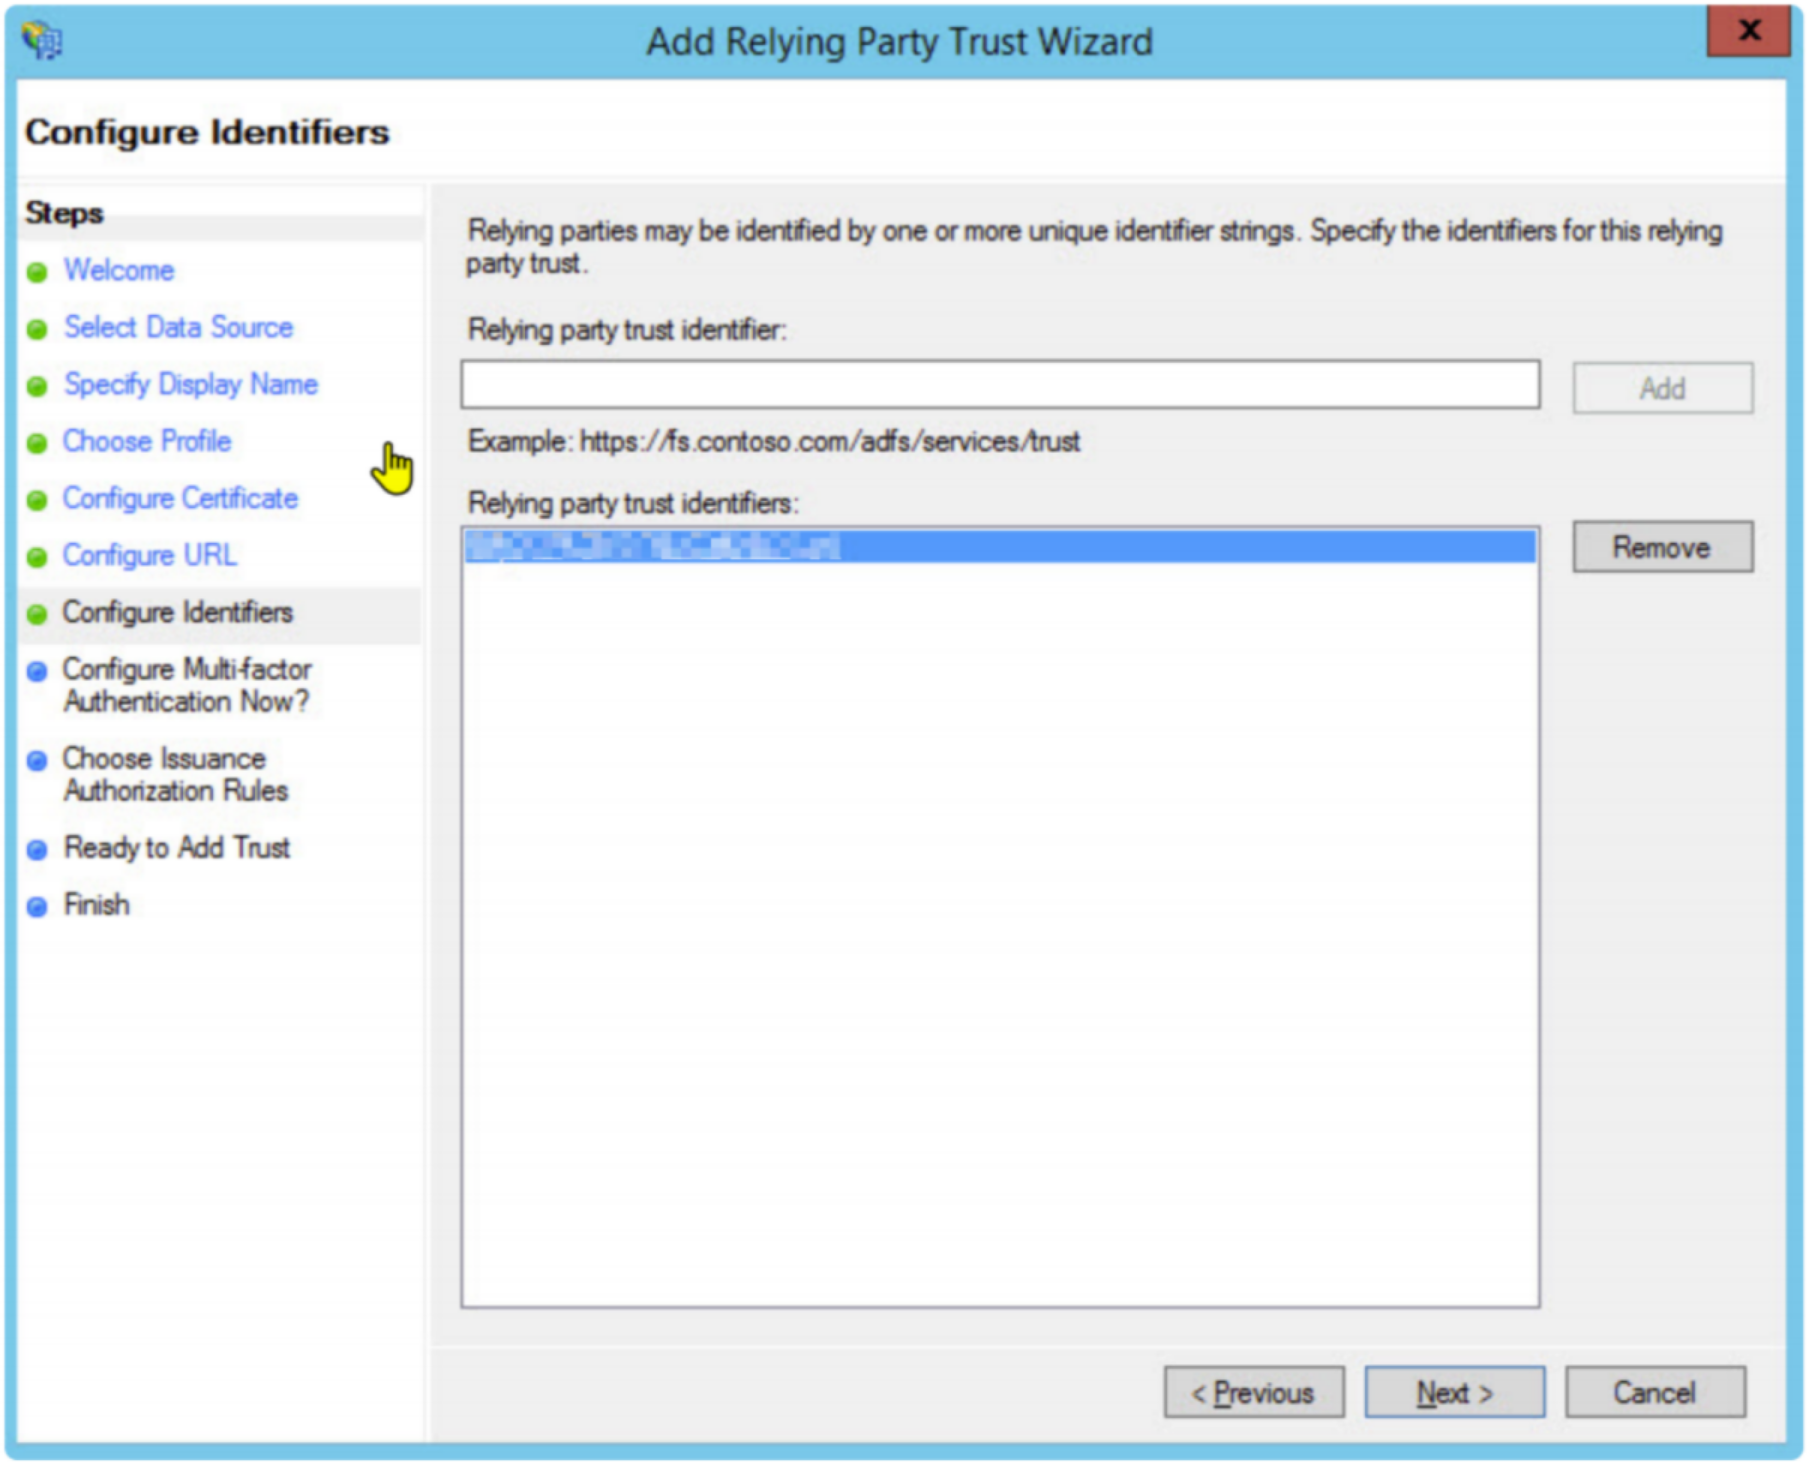The image size is (1808, 1464).
Task: Click the Remove button
Action: pos(1661,547)
